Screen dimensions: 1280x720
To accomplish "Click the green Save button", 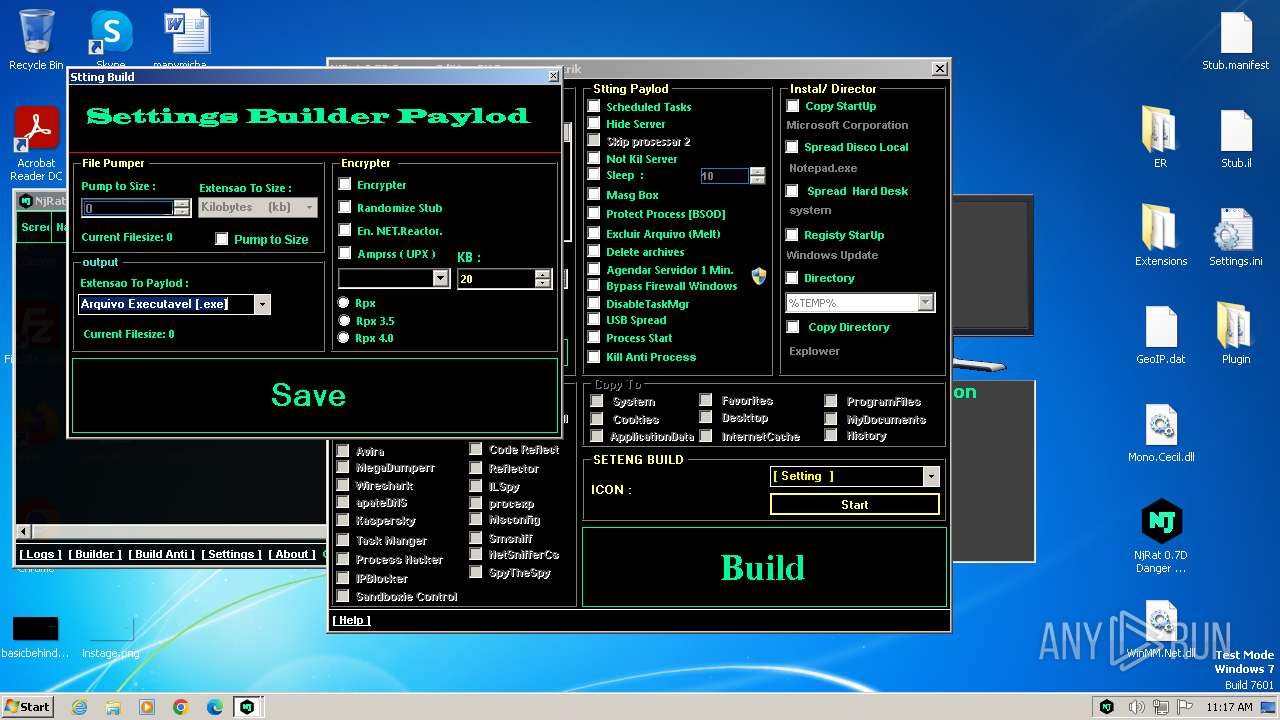I will tap(315, 395).
